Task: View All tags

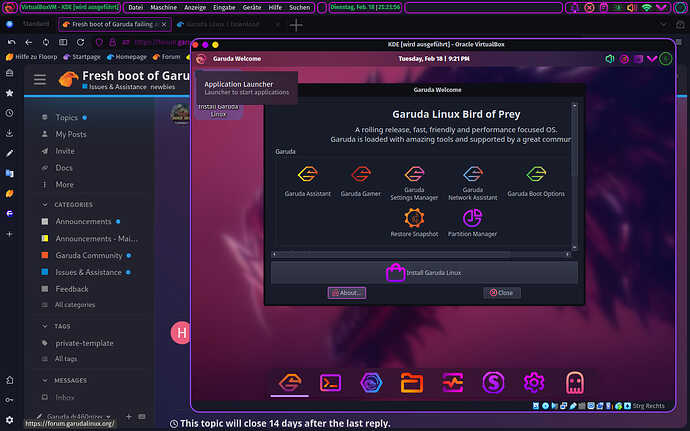Action: 66,359
